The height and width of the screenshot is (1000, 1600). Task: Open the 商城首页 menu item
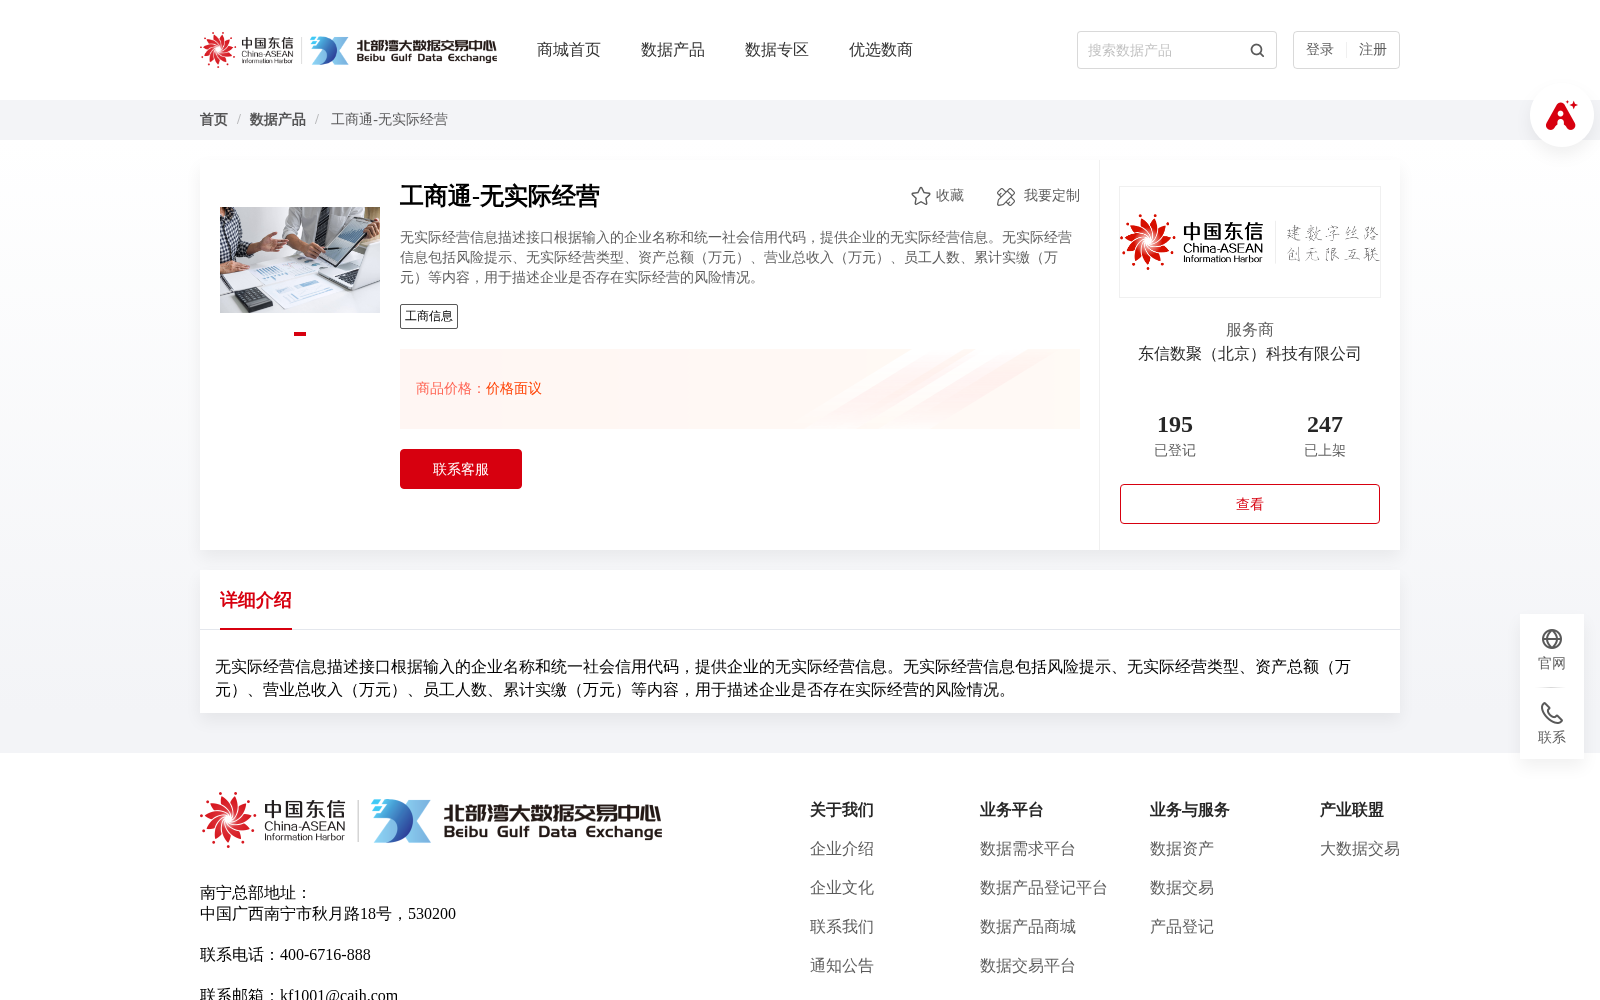click(x=569, y=50)
